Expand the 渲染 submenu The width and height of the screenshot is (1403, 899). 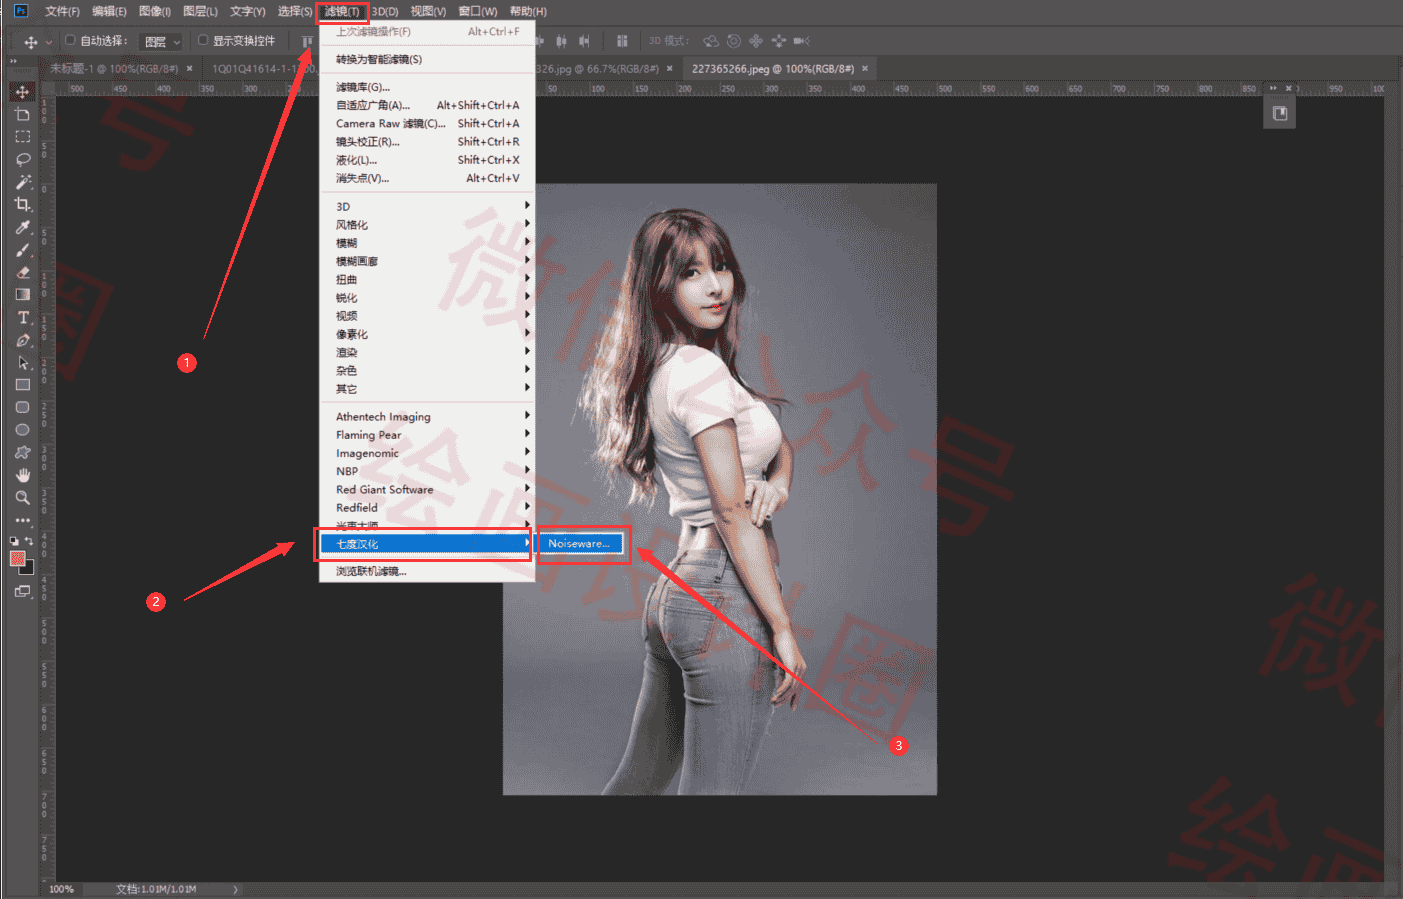pos(427,353)
